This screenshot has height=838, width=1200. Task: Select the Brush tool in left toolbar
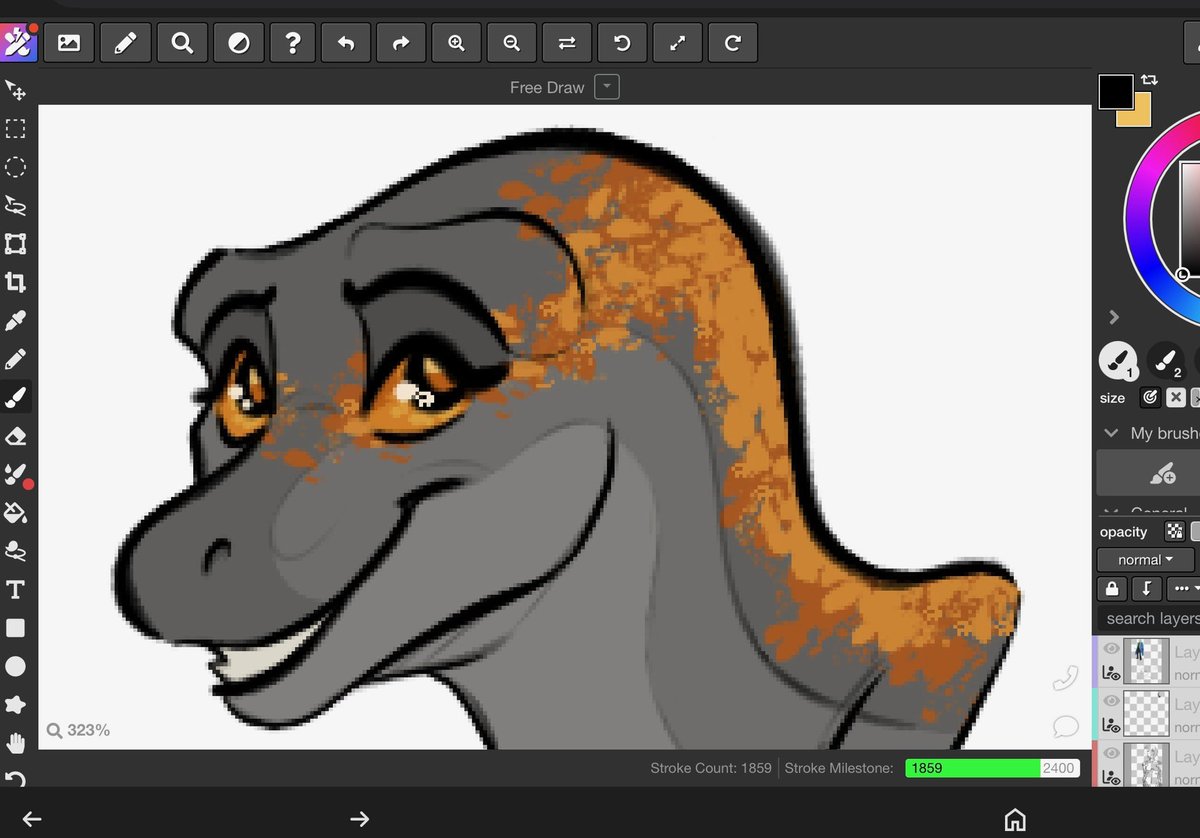15,398
